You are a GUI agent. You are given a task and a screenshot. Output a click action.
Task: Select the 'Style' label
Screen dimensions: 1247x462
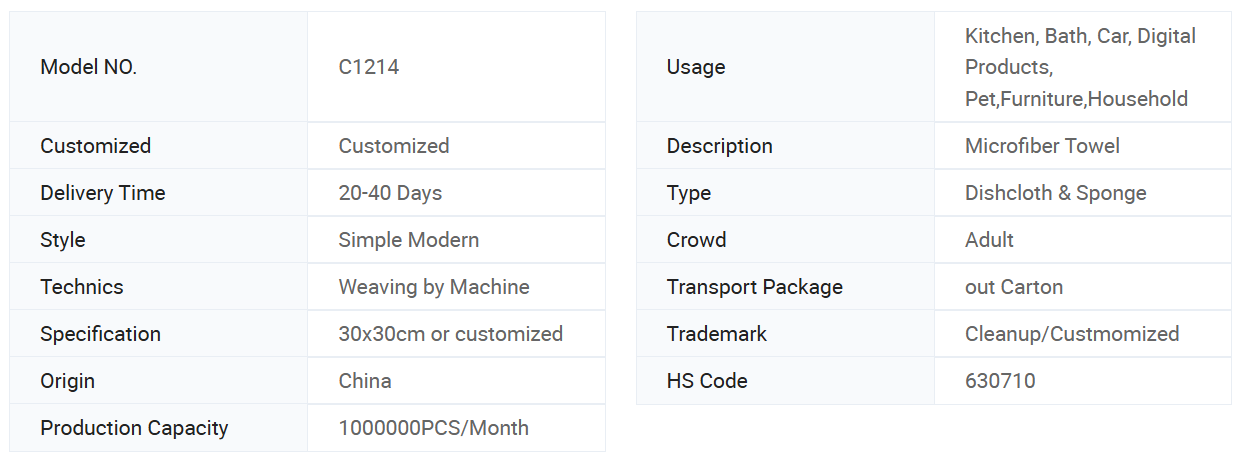click(x=63, y=240)
